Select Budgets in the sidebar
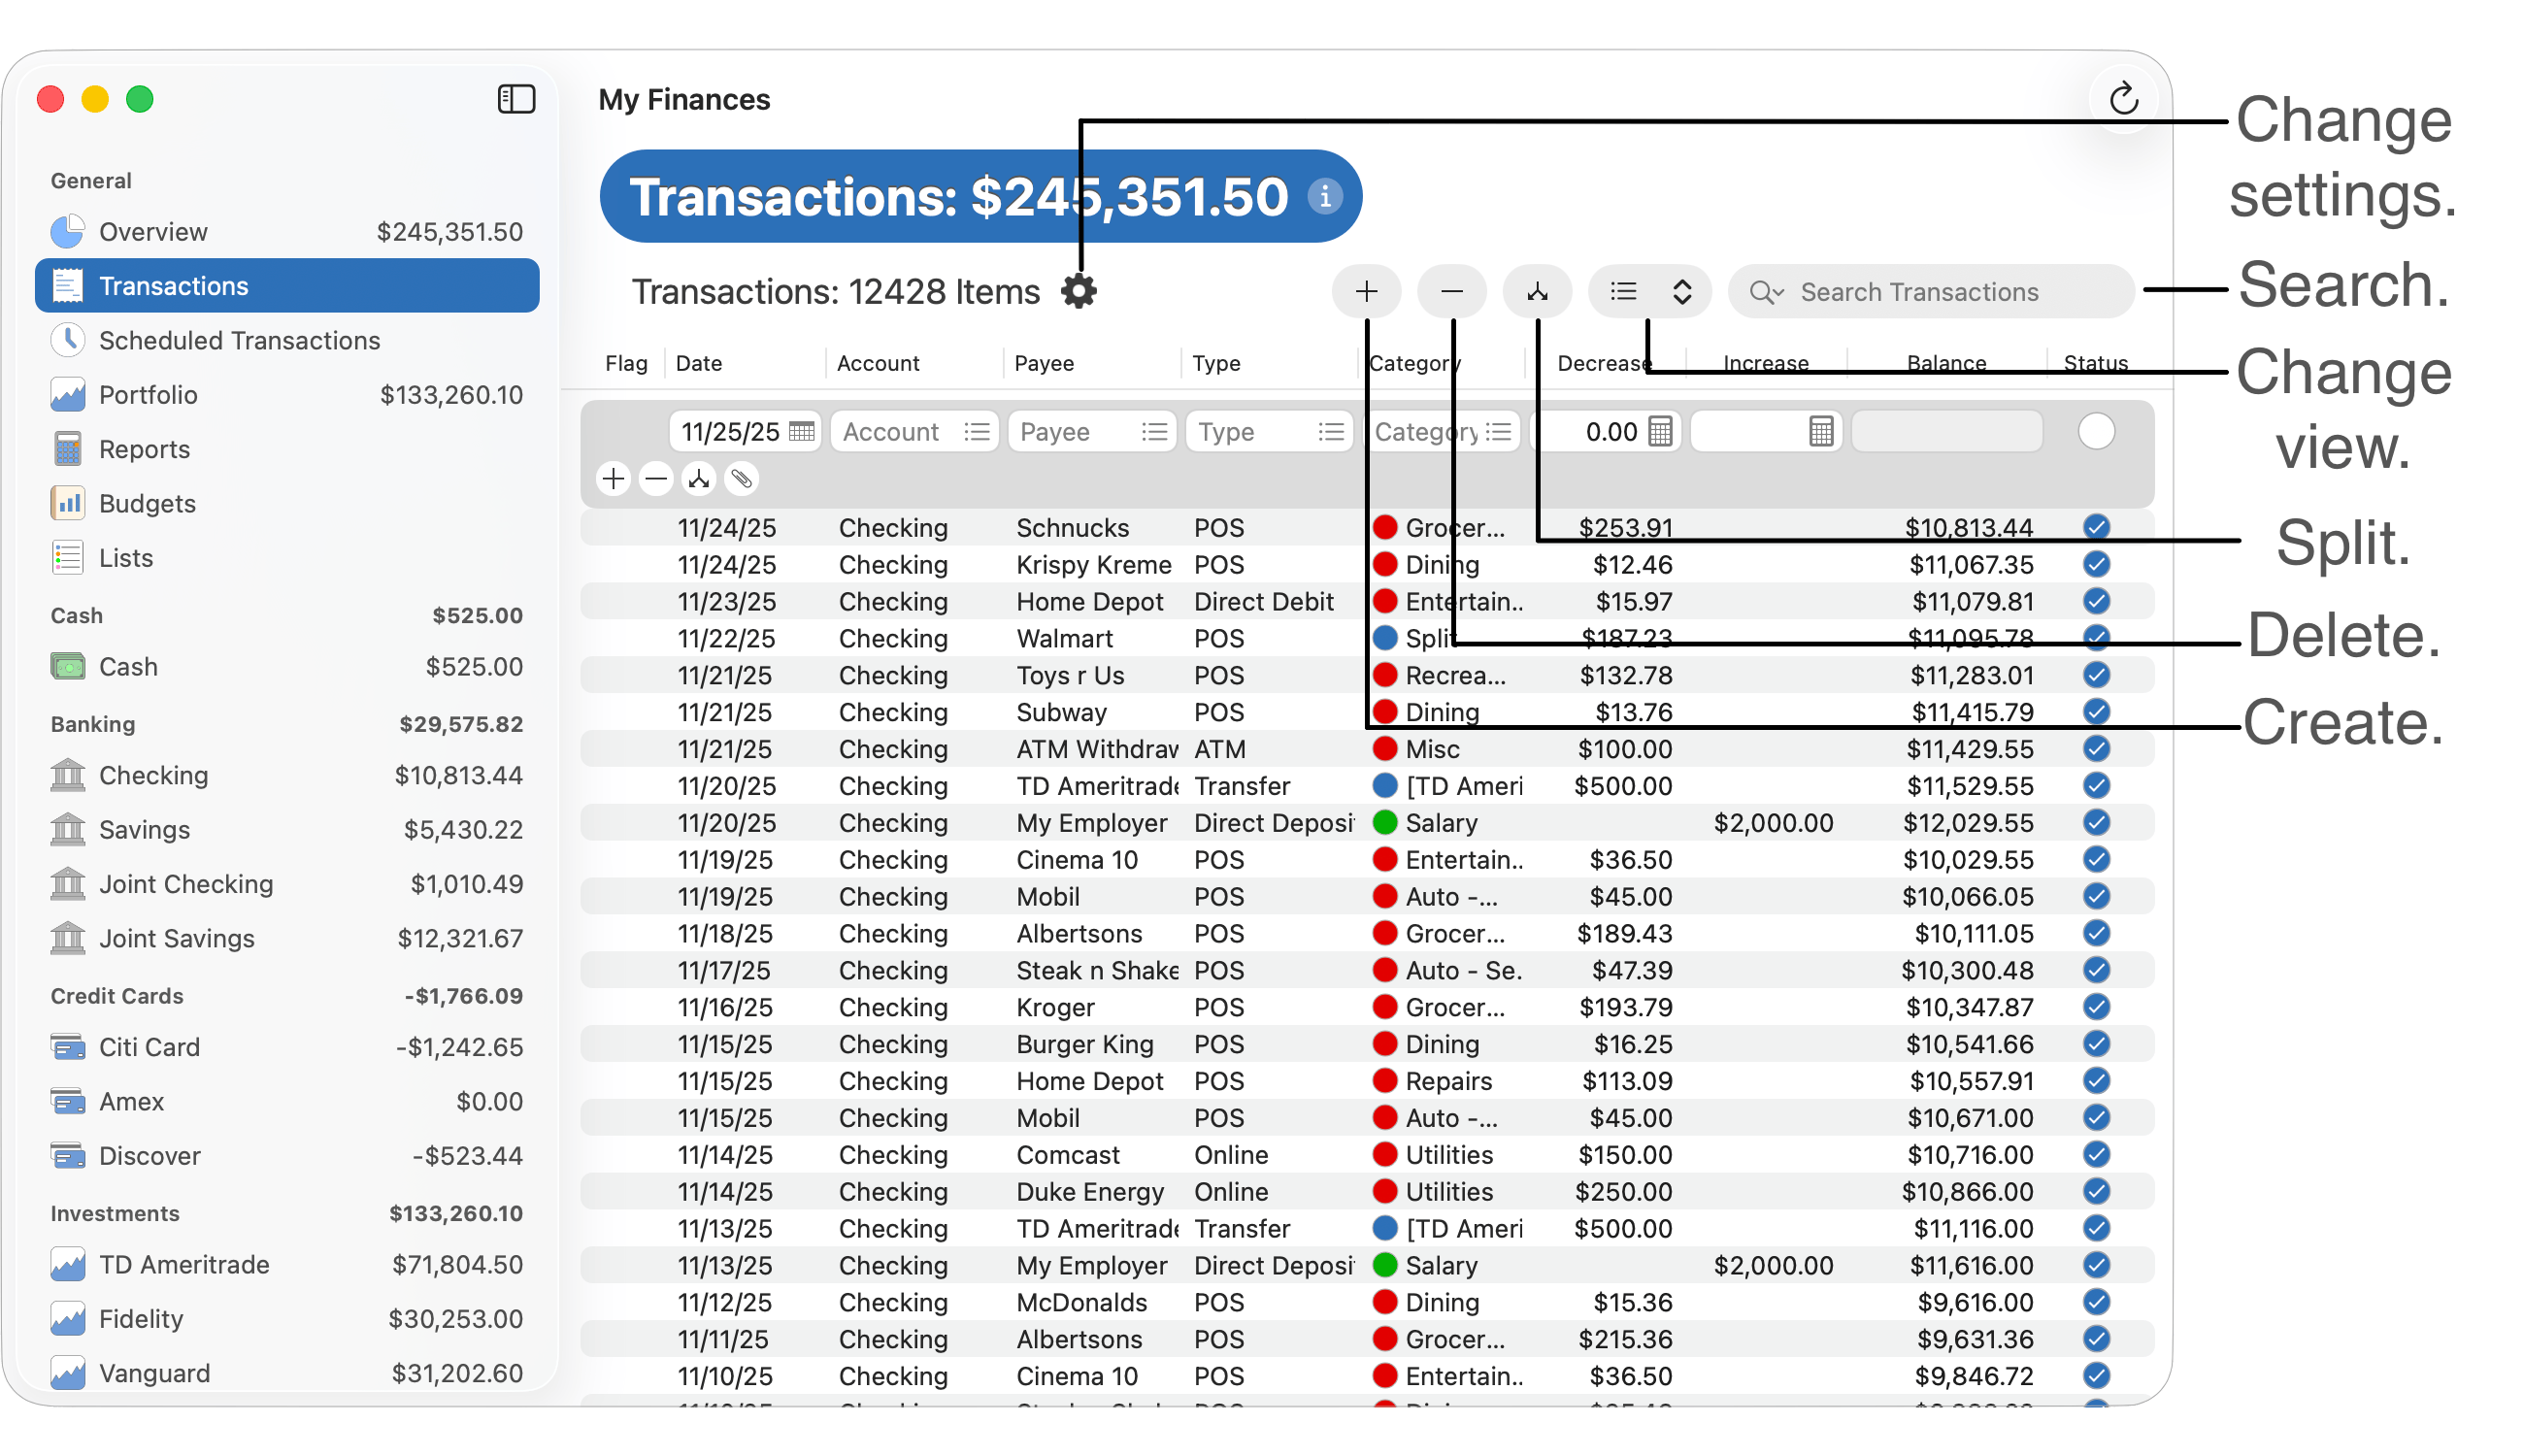Image resolution: width=2524 pixels, height=1456 pixels. 147,503
